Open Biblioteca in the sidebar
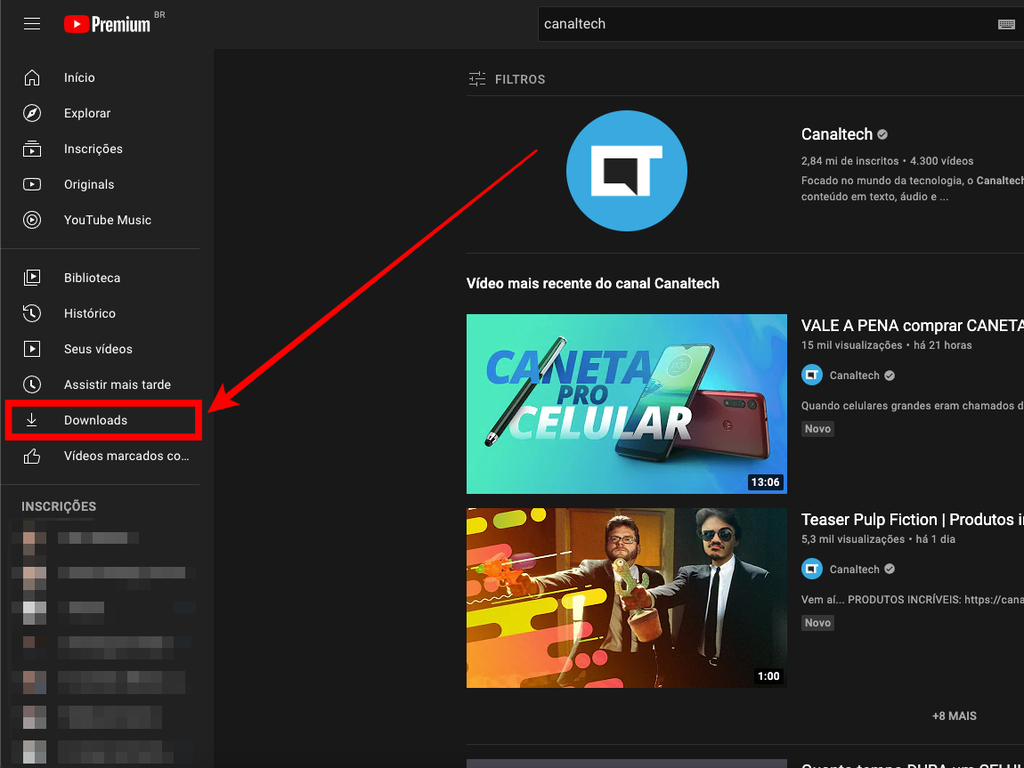This screenshot has height=768, width=1024. 92,278
